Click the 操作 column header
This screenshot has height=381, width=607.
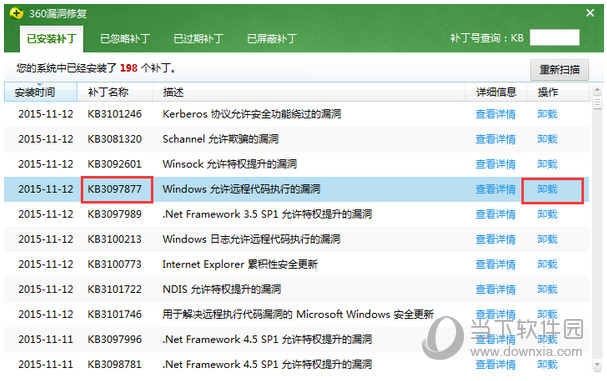[x=557, y=92]
